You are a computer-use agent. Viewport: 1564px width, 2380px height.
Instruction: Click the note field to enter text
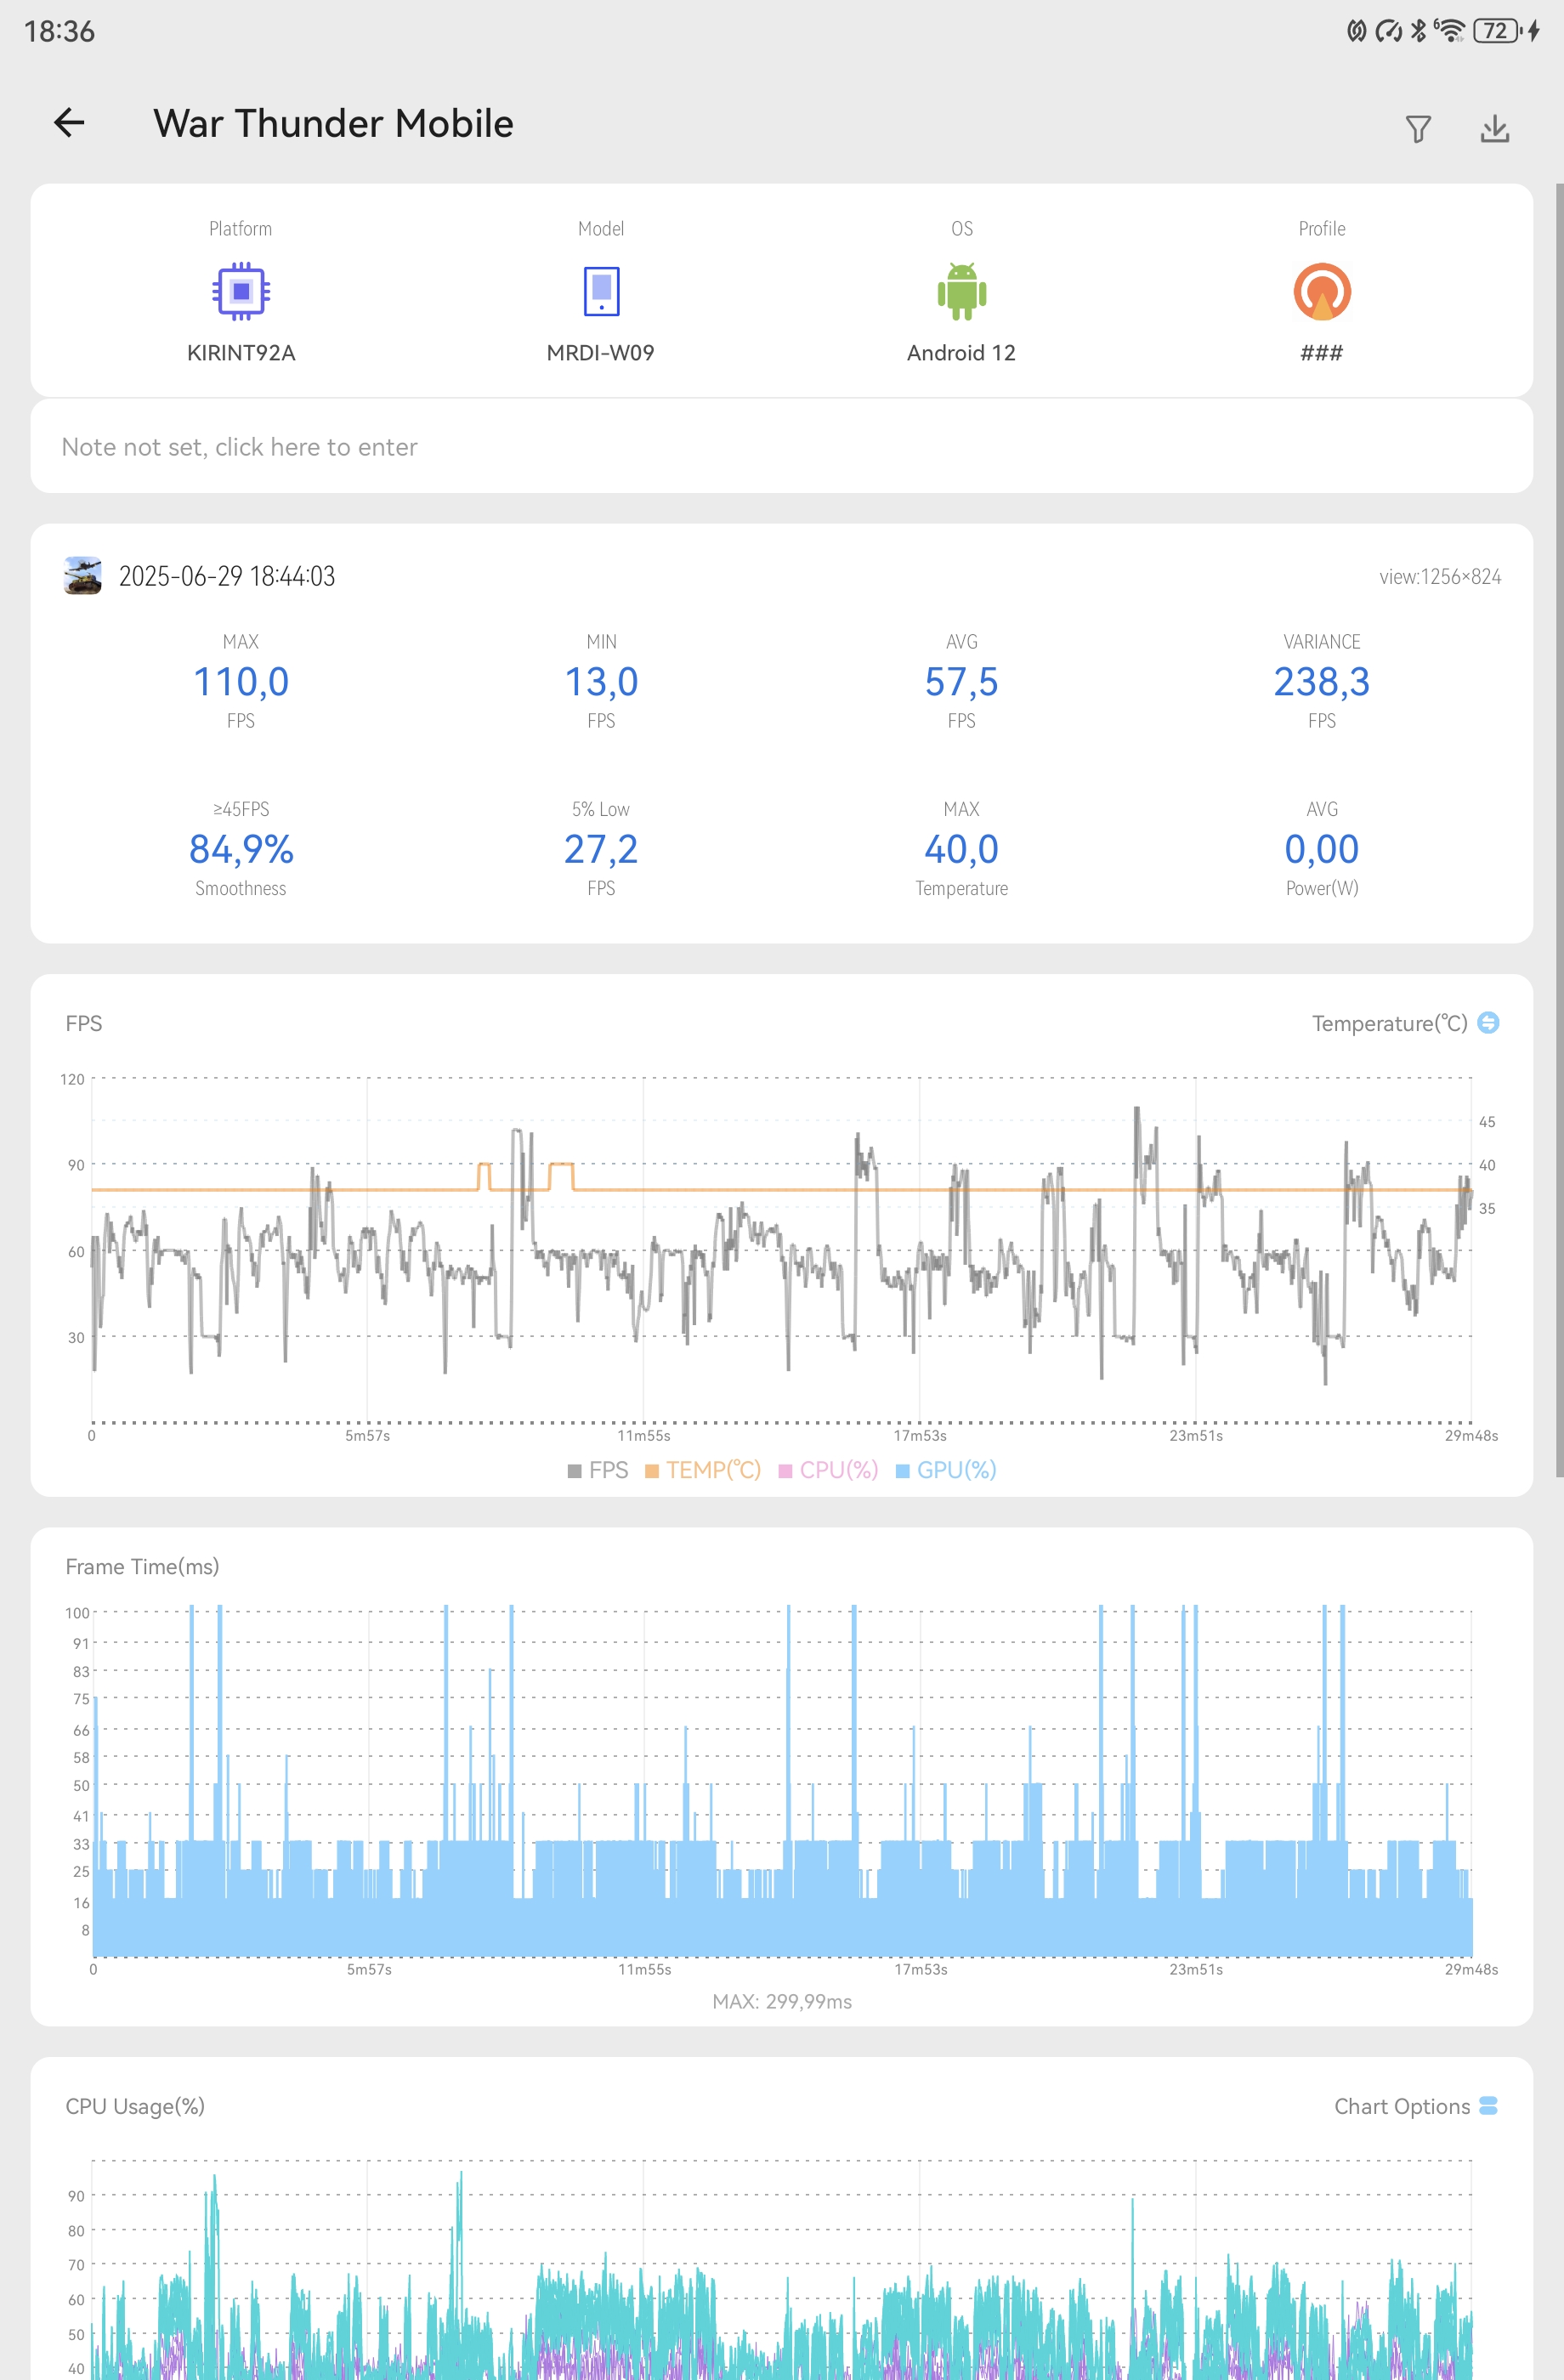click(781, 446)
